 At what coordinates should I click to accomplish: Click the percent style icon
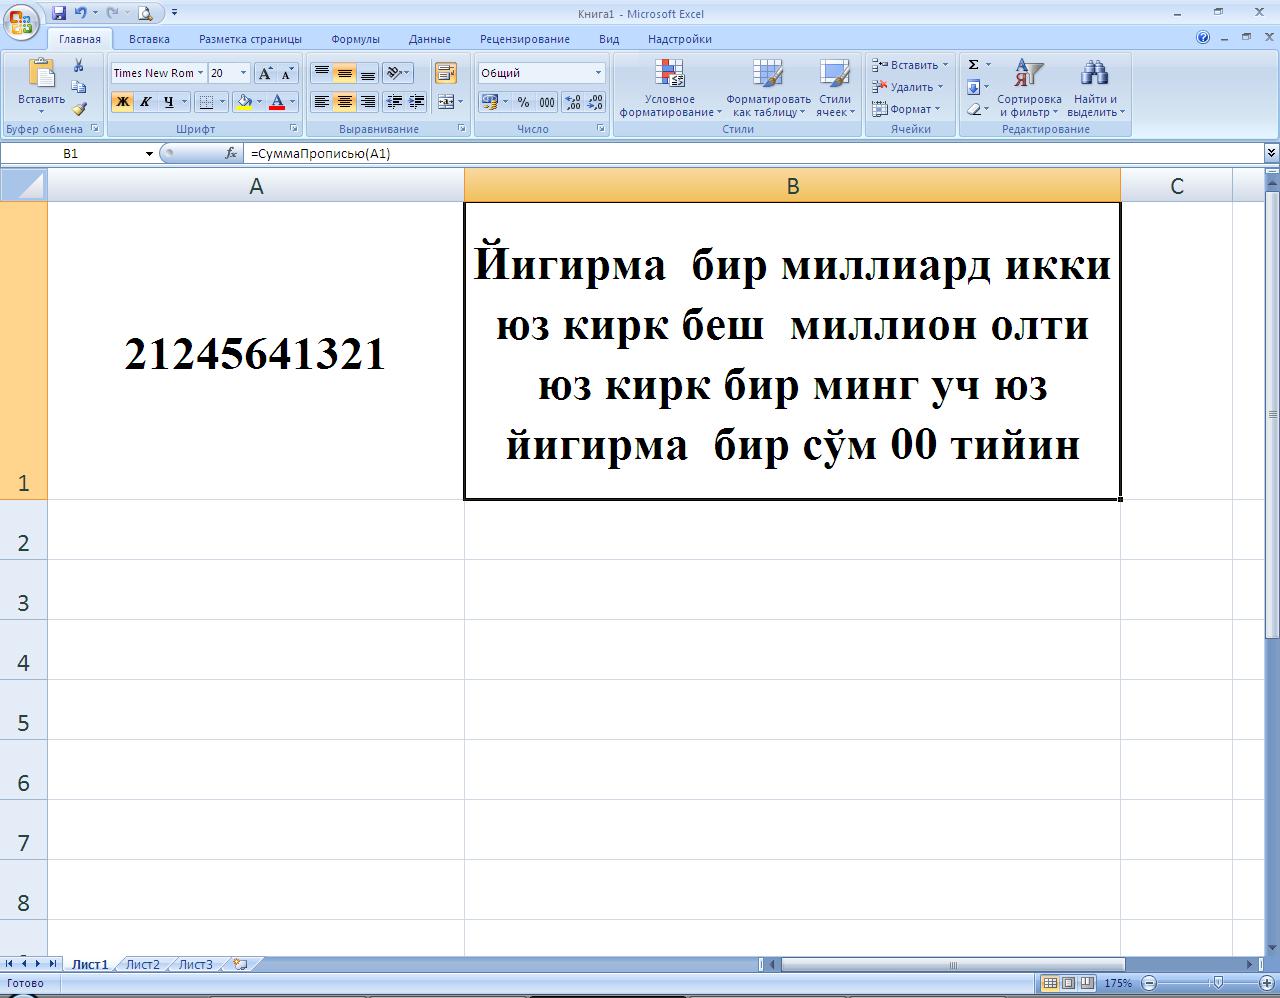point(523,102)
